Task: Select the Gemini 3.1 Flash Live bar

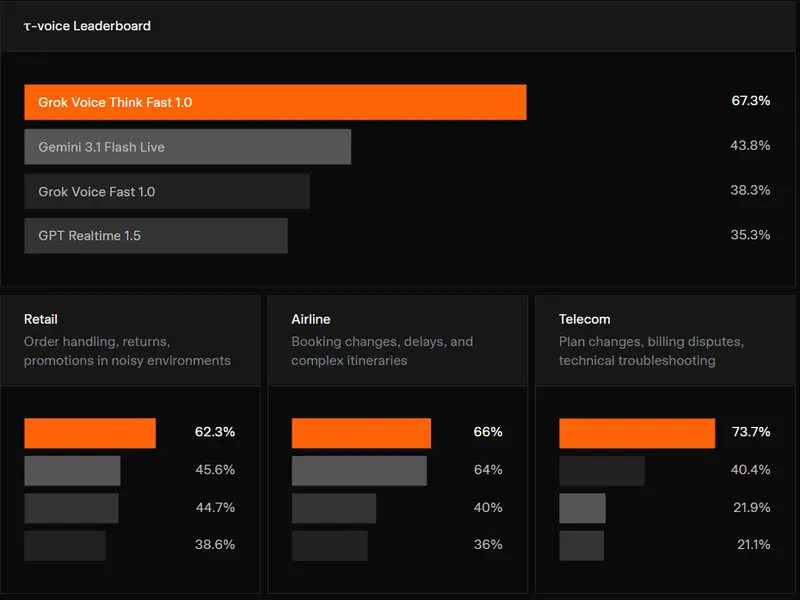Action: coord(187,147)
